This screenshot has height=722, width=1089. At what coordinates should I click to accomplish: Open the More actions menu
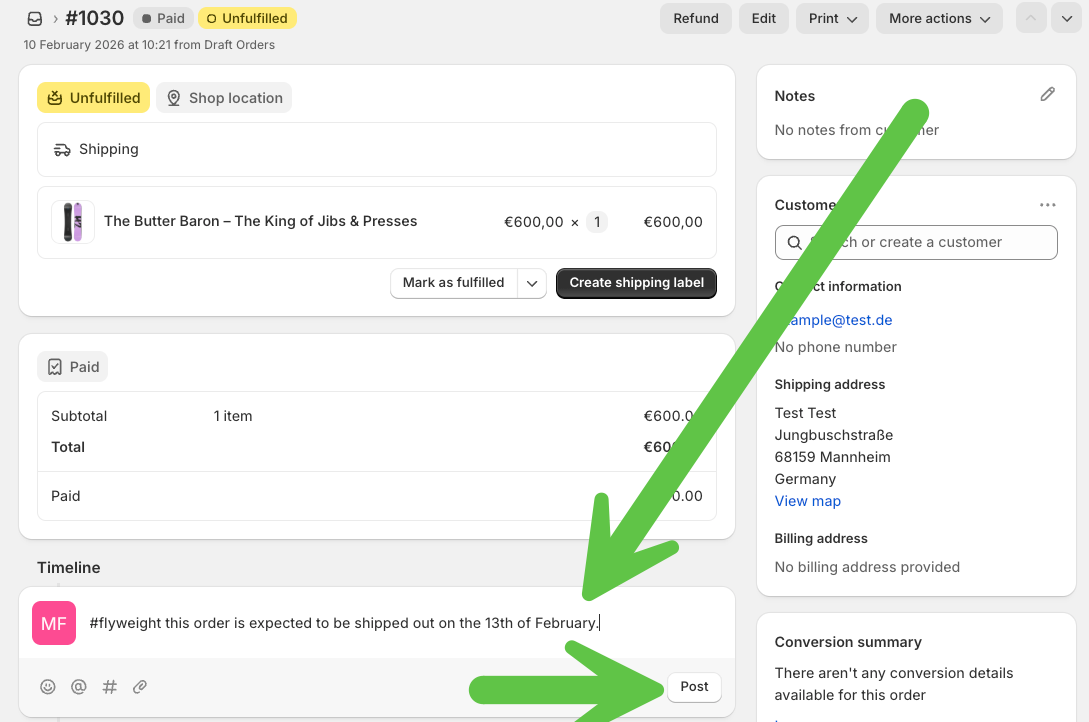point(938,17)
